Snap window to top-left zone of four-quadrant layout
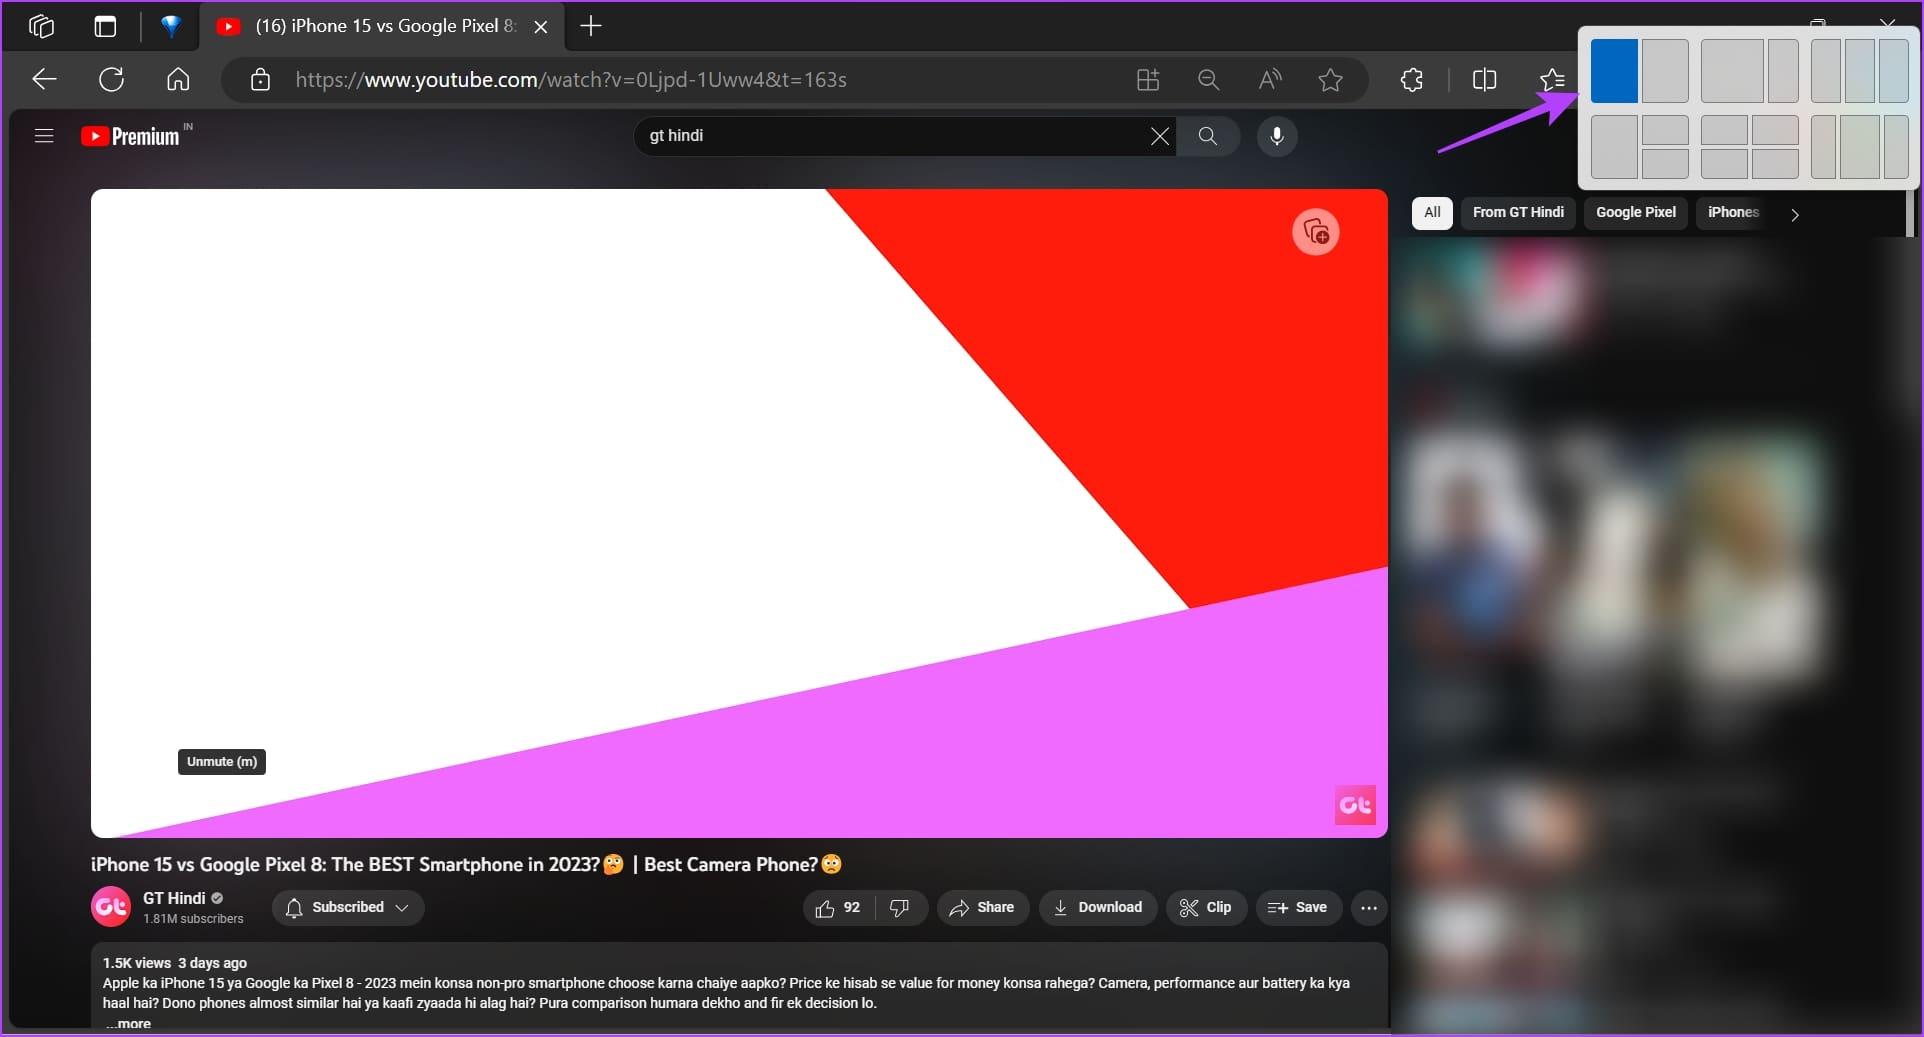 click(x=1724, y=130)
